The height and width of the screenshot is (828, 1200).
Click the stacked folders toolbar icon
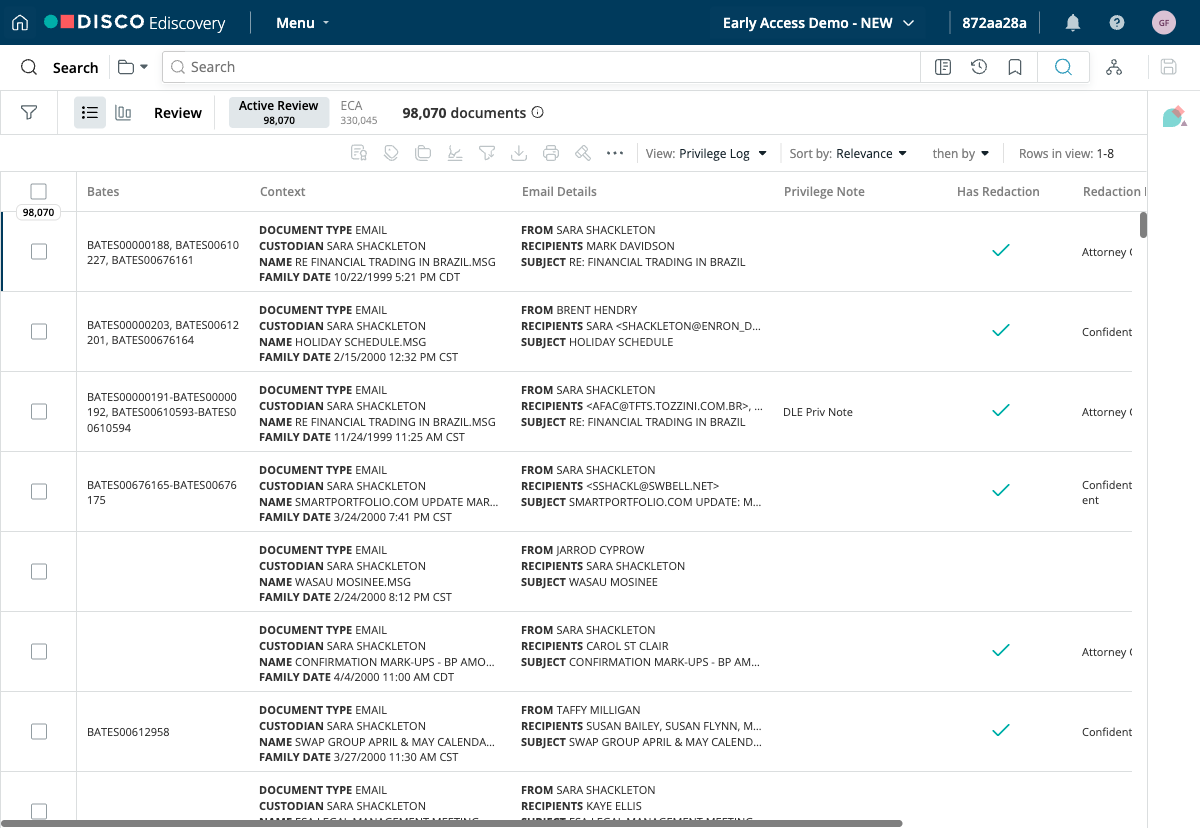click(x=423, y=153)
